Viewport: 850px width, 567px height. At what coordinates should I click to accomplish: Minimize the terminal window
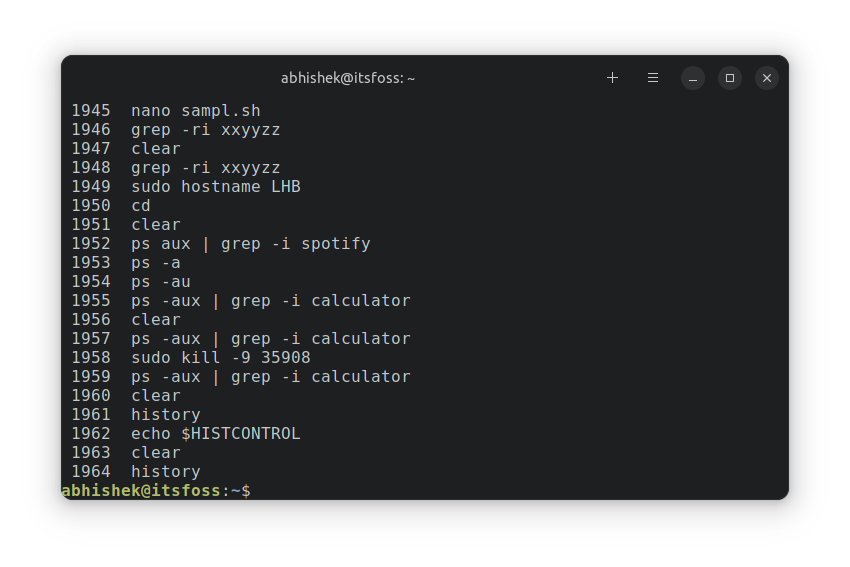(693, 78)
